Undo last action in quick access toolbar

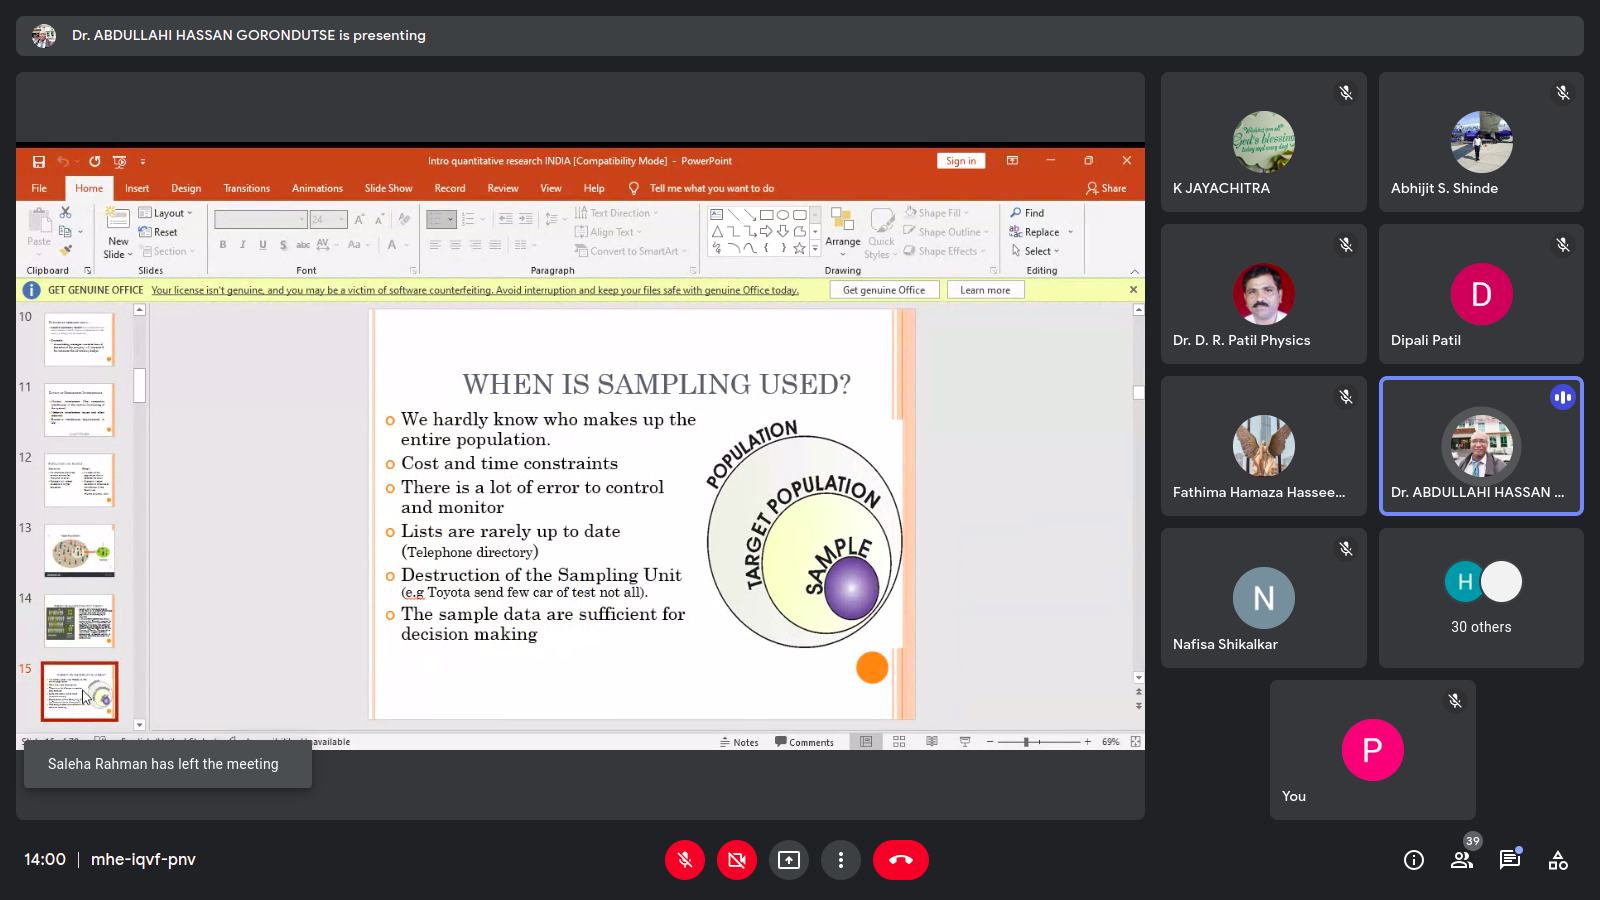[x=63, y=161]
